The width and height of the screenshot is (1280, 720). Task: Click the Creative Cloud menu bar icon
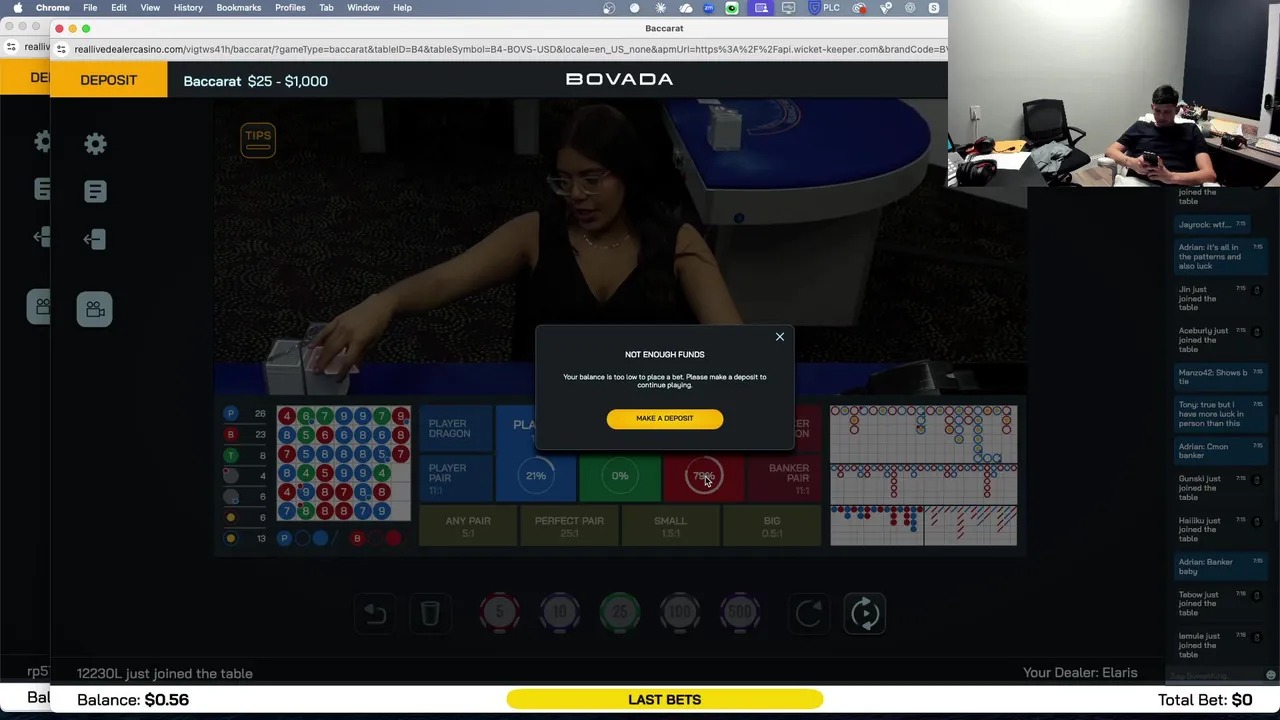pos(859,8)
